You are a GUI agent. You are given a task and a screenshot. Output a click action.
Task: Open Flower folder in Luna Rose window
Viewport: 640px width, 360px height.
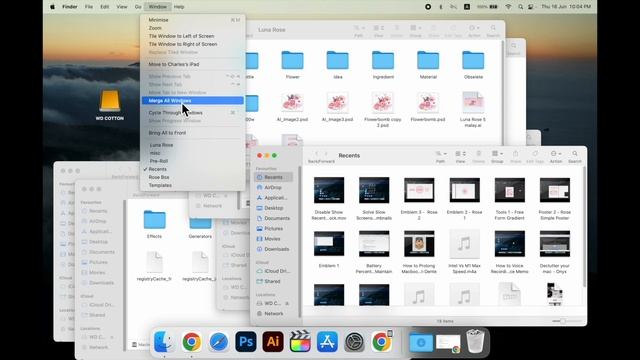[x=292, y=60]
